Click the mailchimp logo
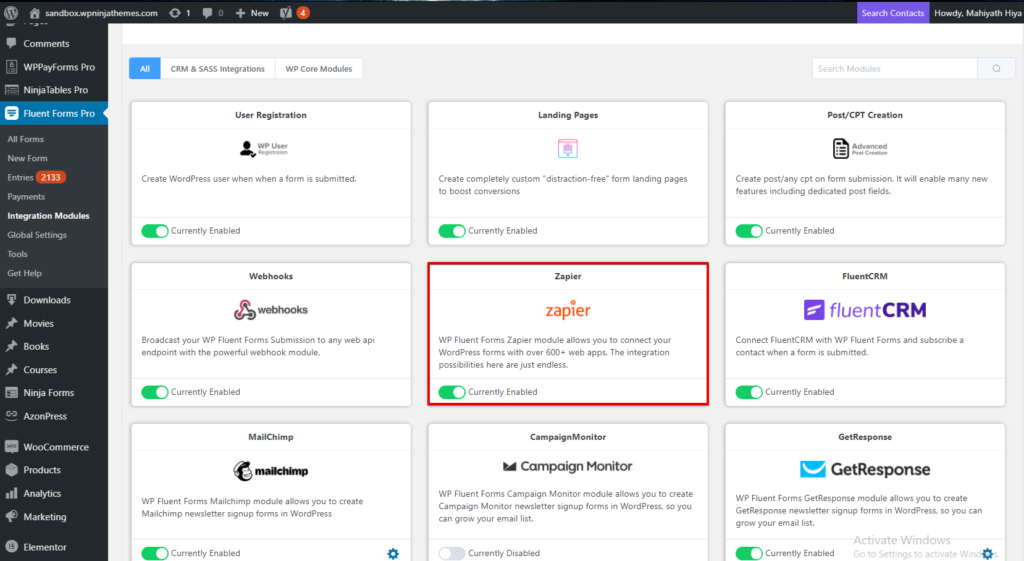Viewport: 1024px width, 561px height. 270,471
